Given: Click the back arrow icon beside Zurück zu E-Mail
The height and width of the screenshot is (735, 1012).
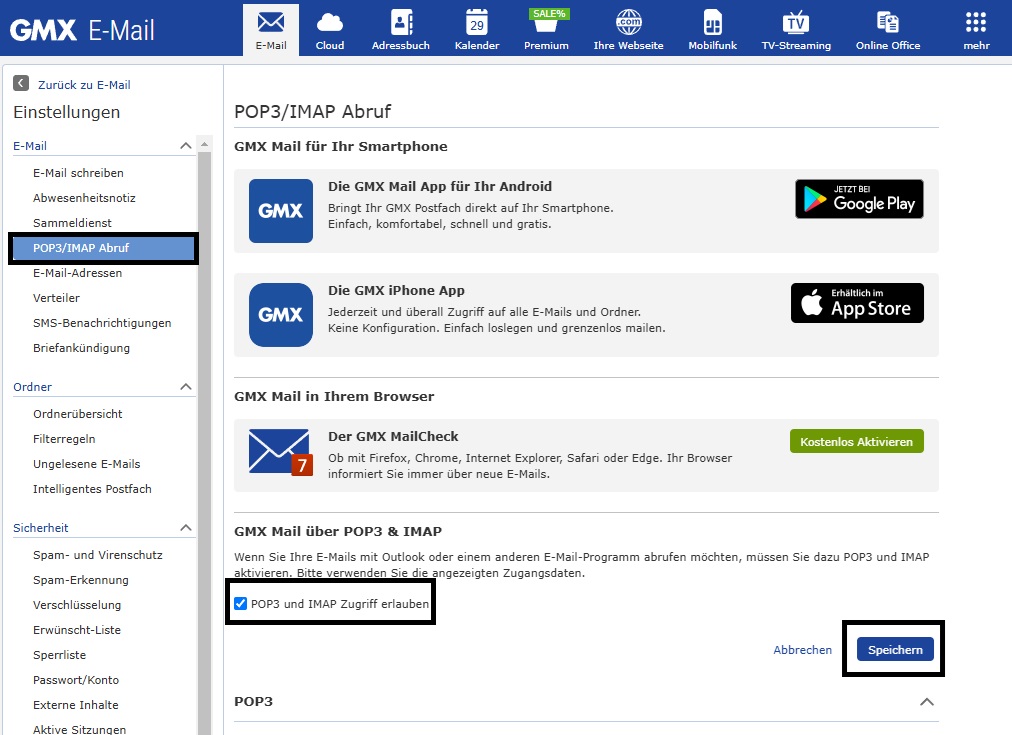Looking at the screenshot, I should click(x=21, y=83).
